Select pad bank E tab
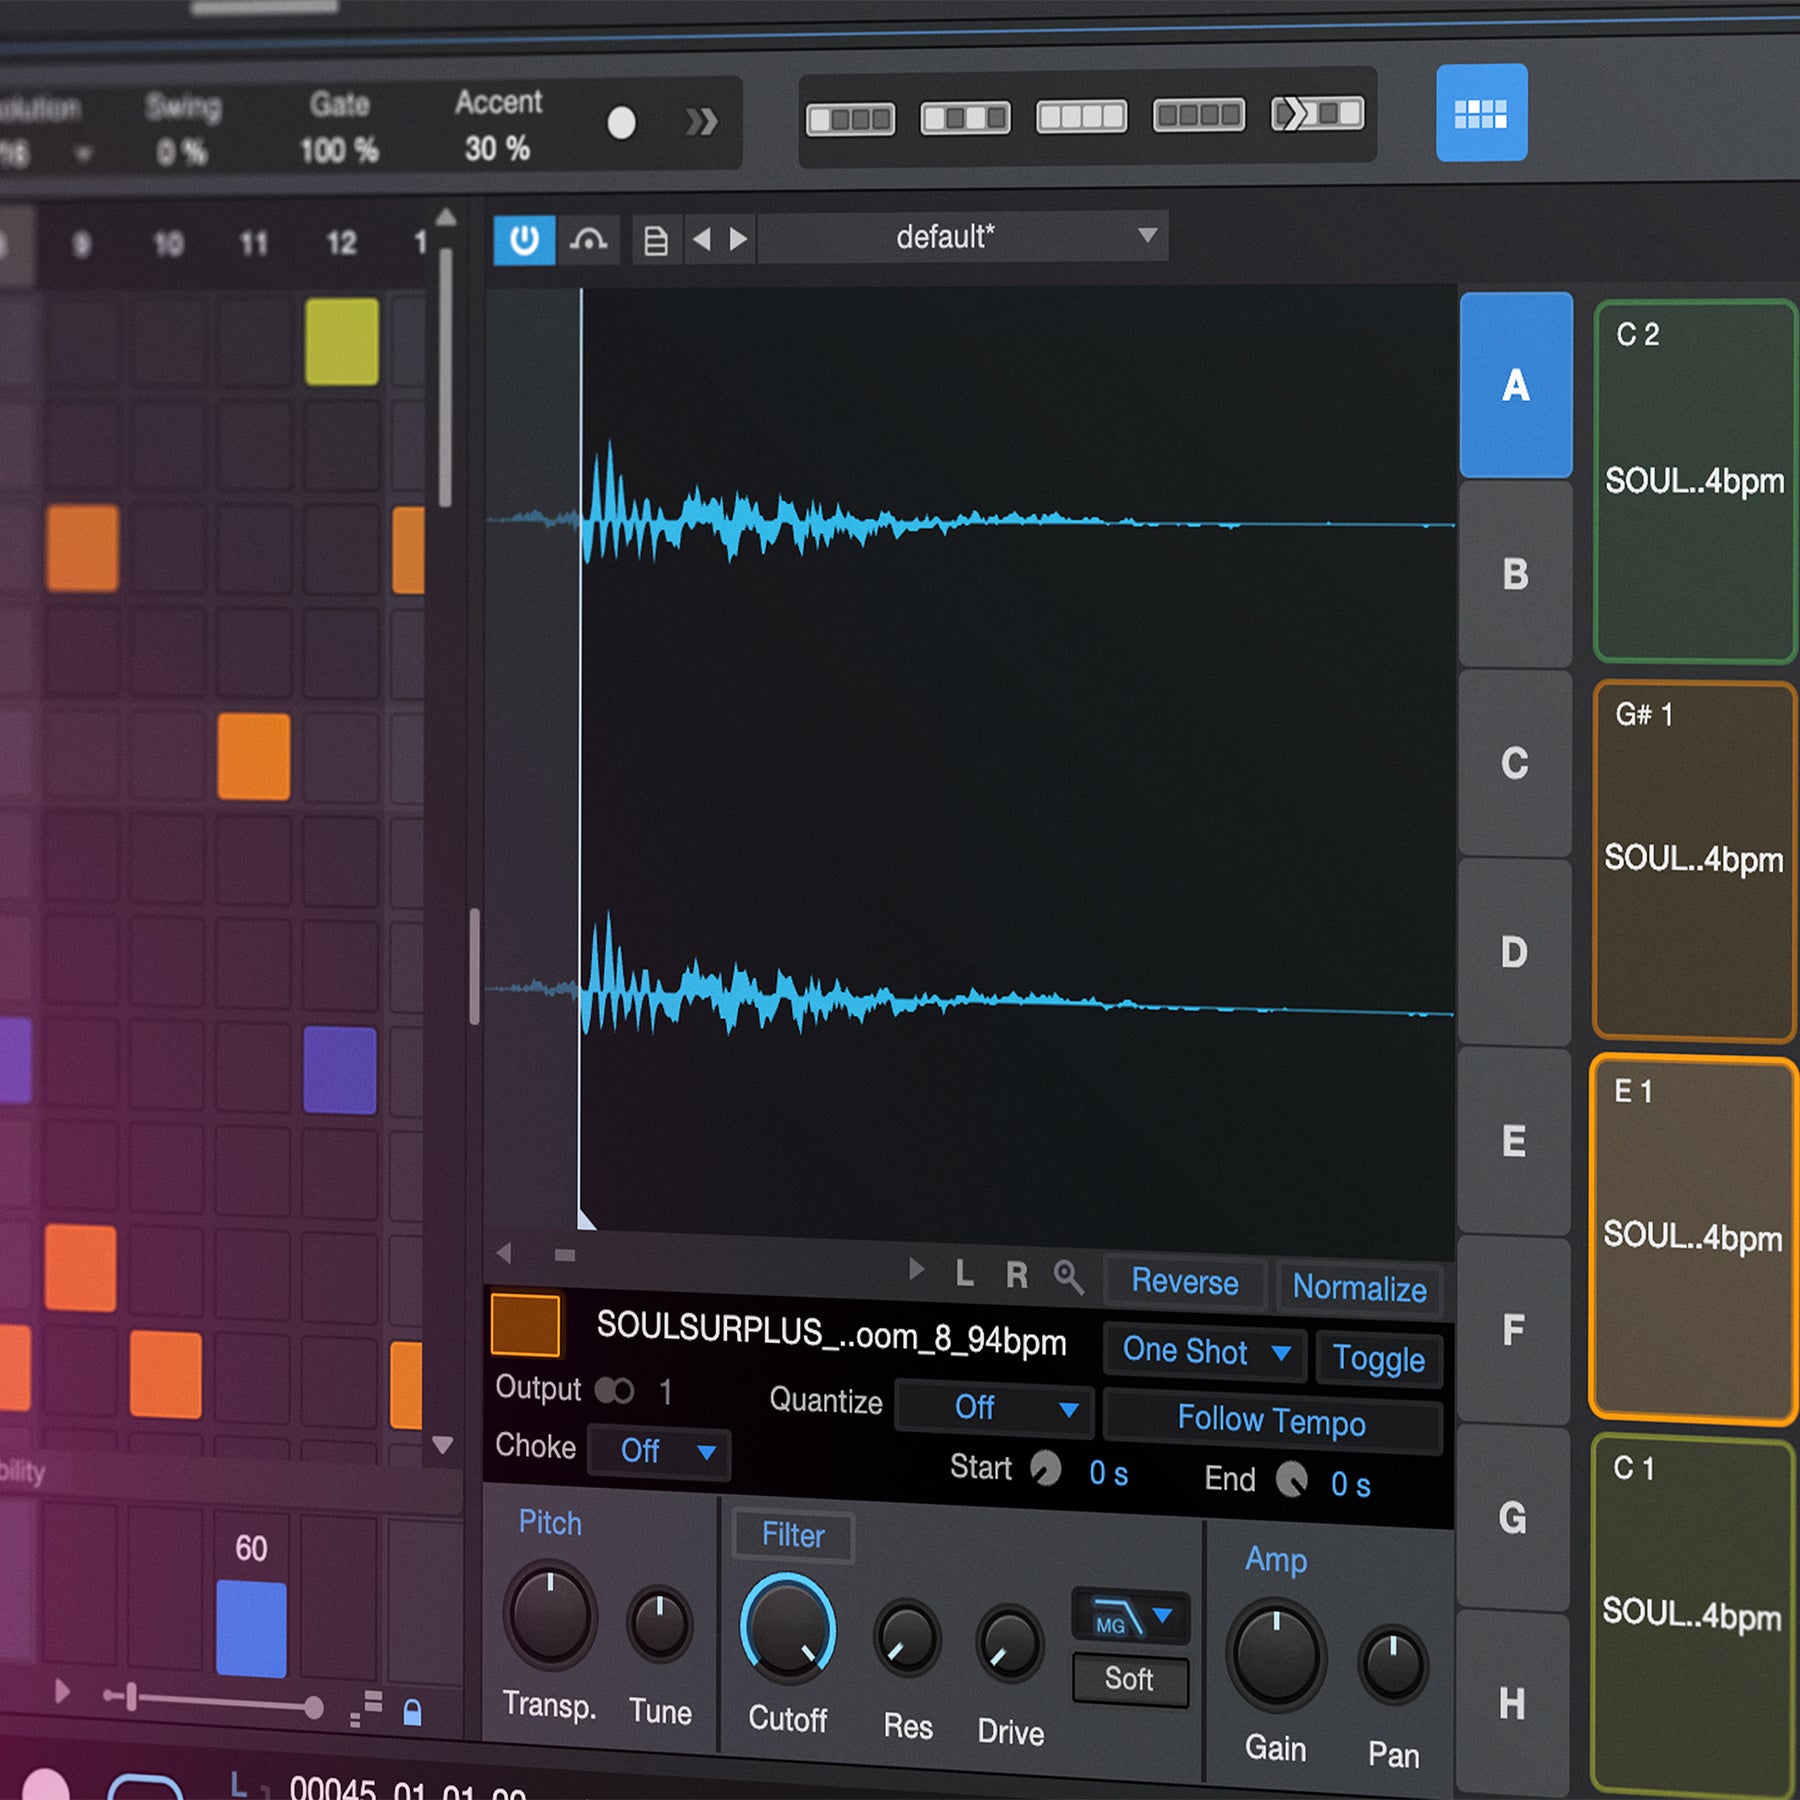1800x1800 pixels. tap(1513, 1141)
